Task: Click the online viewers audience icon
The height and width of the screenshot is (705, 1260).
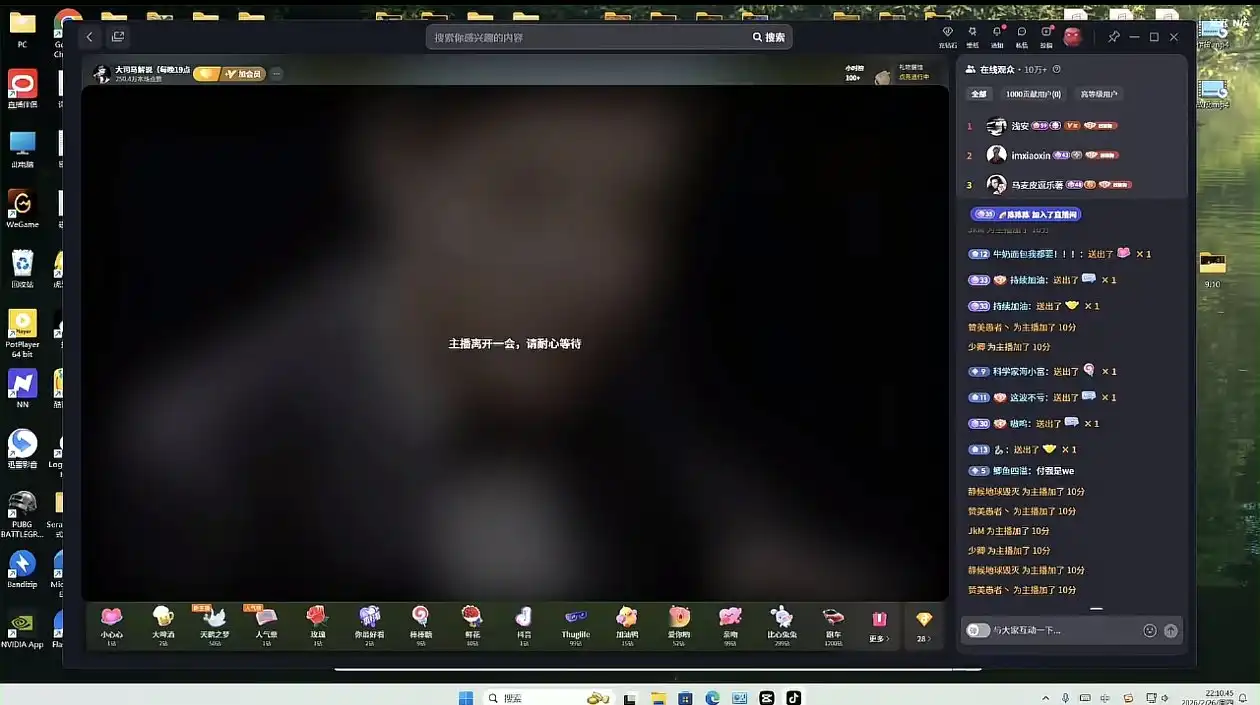Action: coord(969,68)
